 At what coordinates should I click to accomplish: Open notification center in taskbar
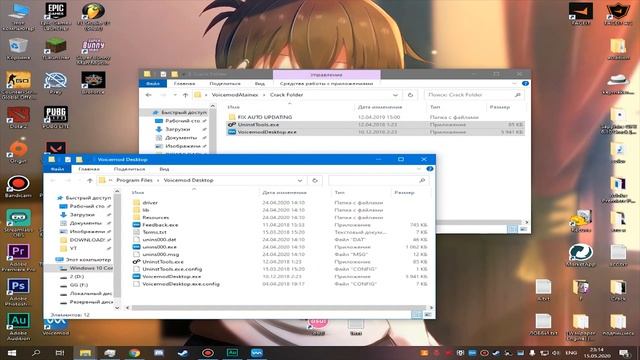[624, 353]
